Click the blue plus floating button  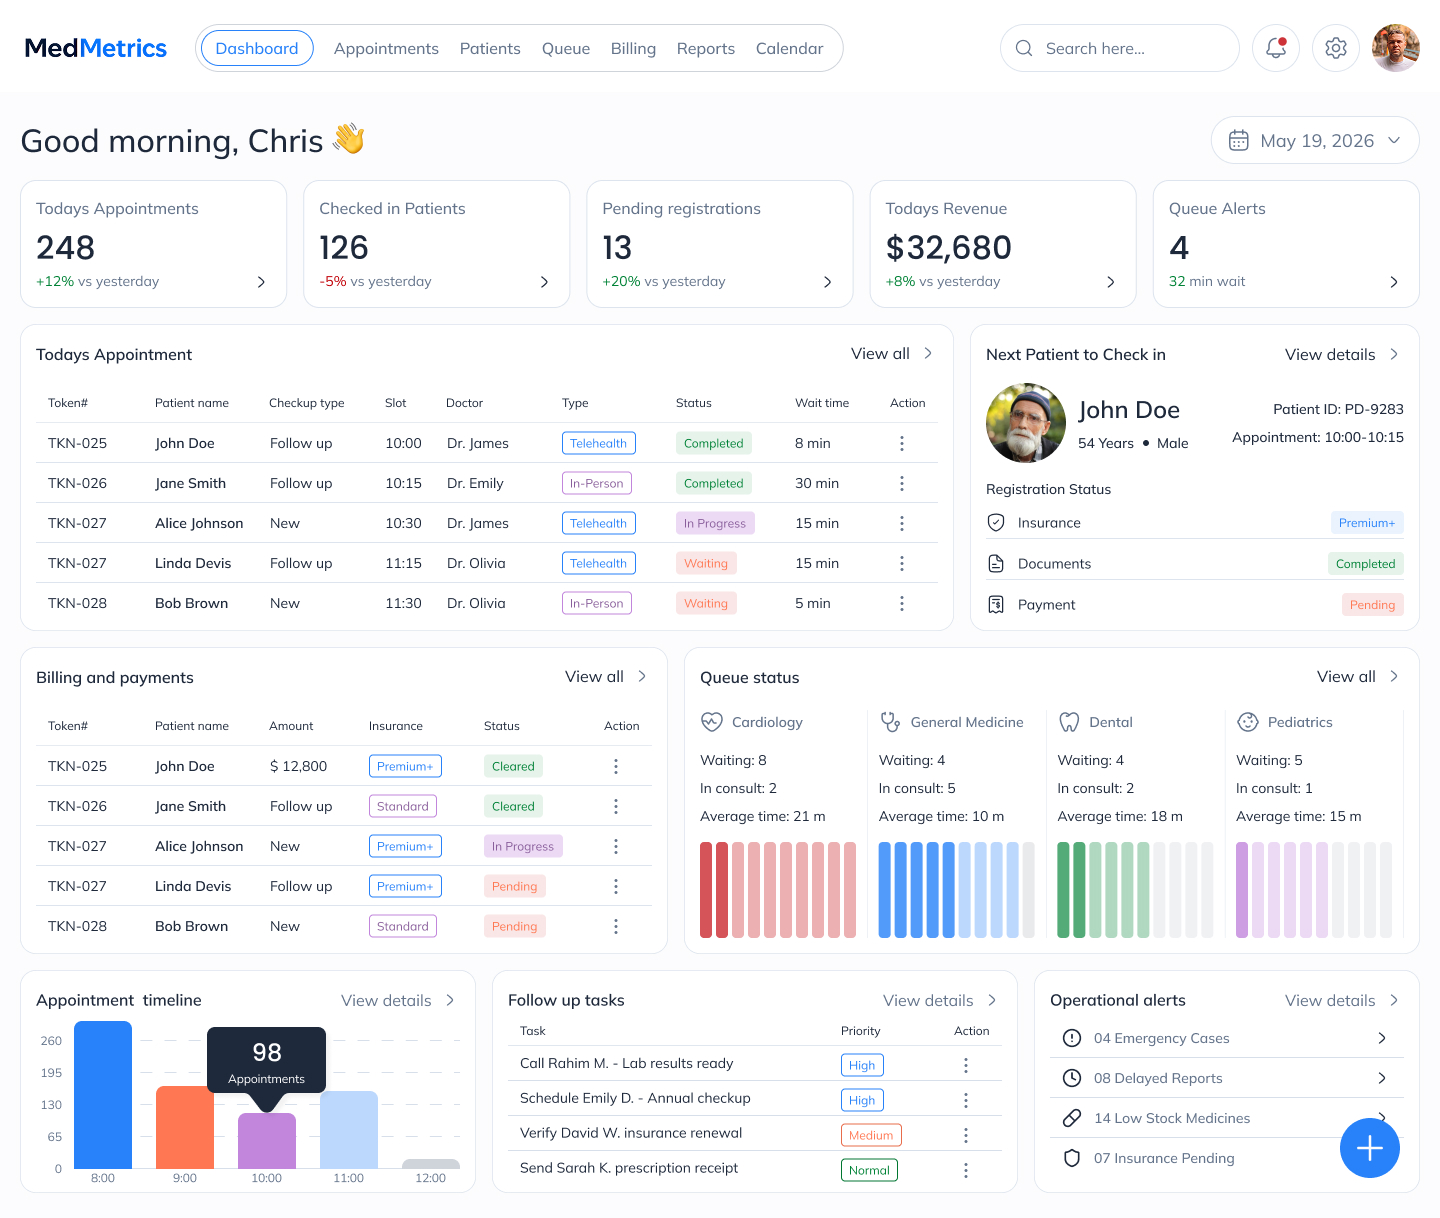1370,1148
